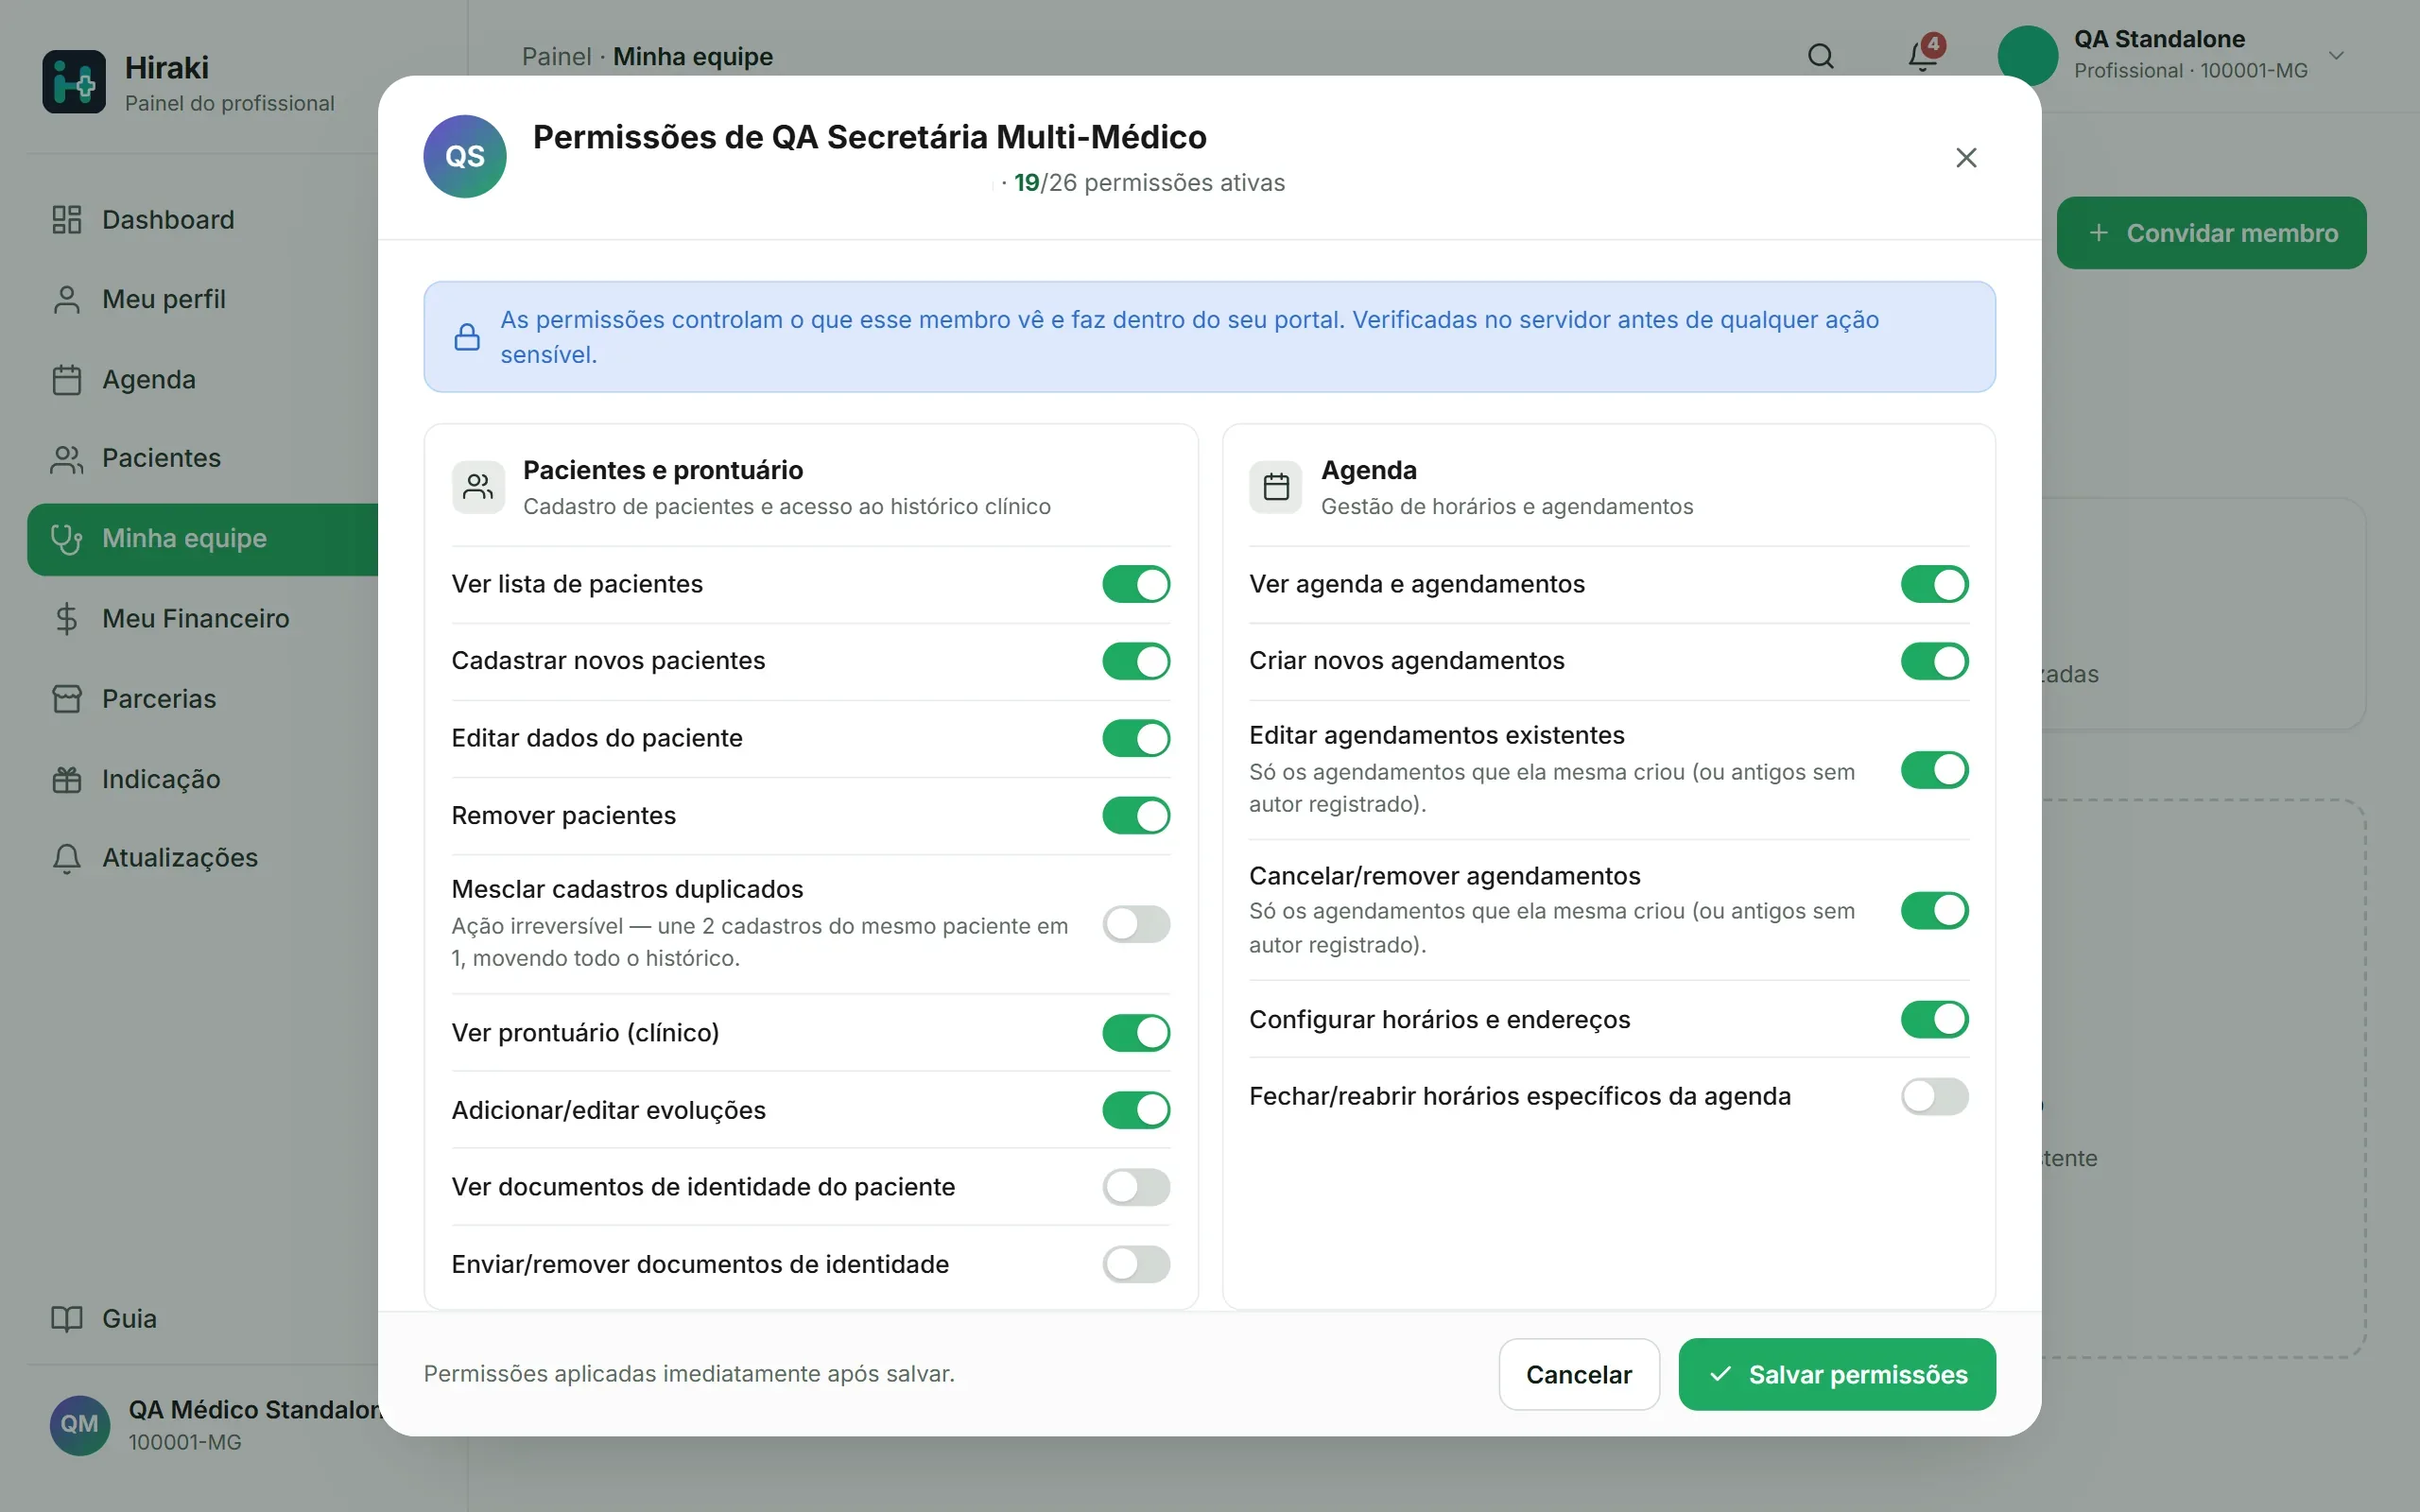The image size is (2420, 1512).
Task: Click the search magnifier icon in header
Action: [1820, 56]
